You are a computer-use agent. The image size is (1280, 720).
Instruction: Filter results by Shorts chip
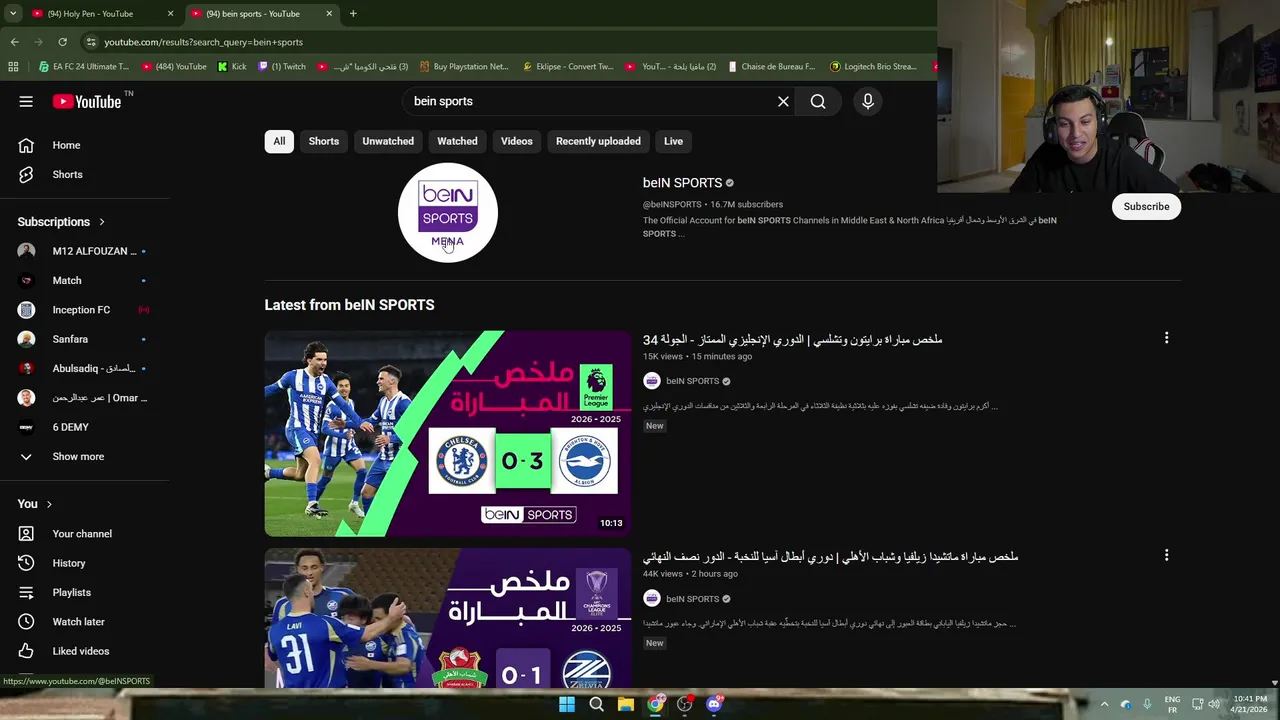323,141
